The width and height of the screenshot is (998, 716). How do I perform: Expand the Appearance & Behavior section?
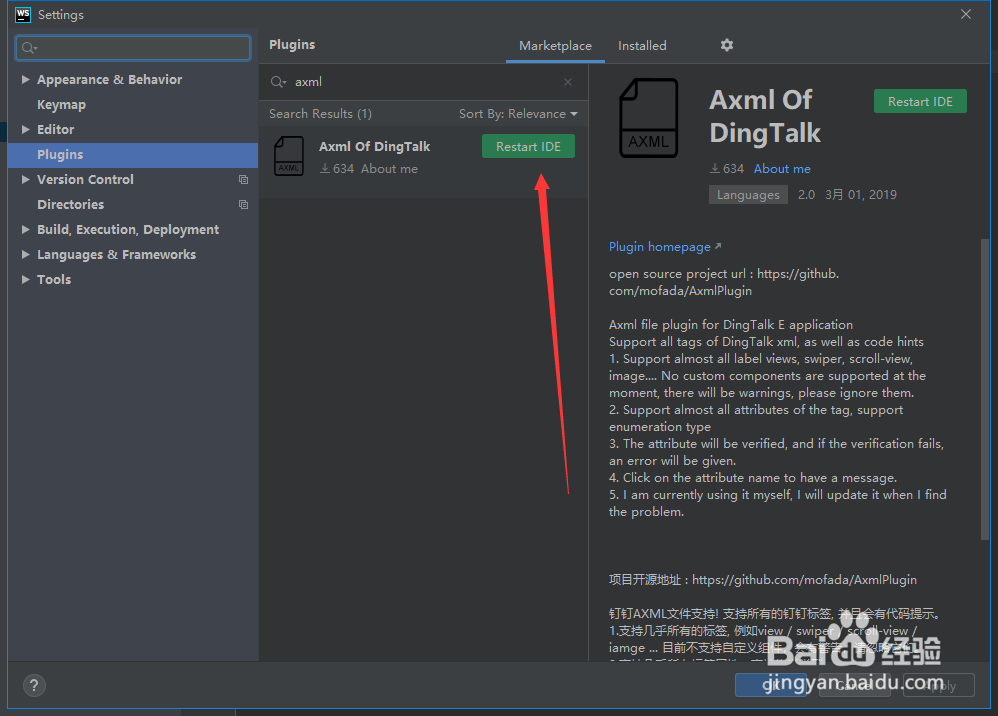(25, 79)
